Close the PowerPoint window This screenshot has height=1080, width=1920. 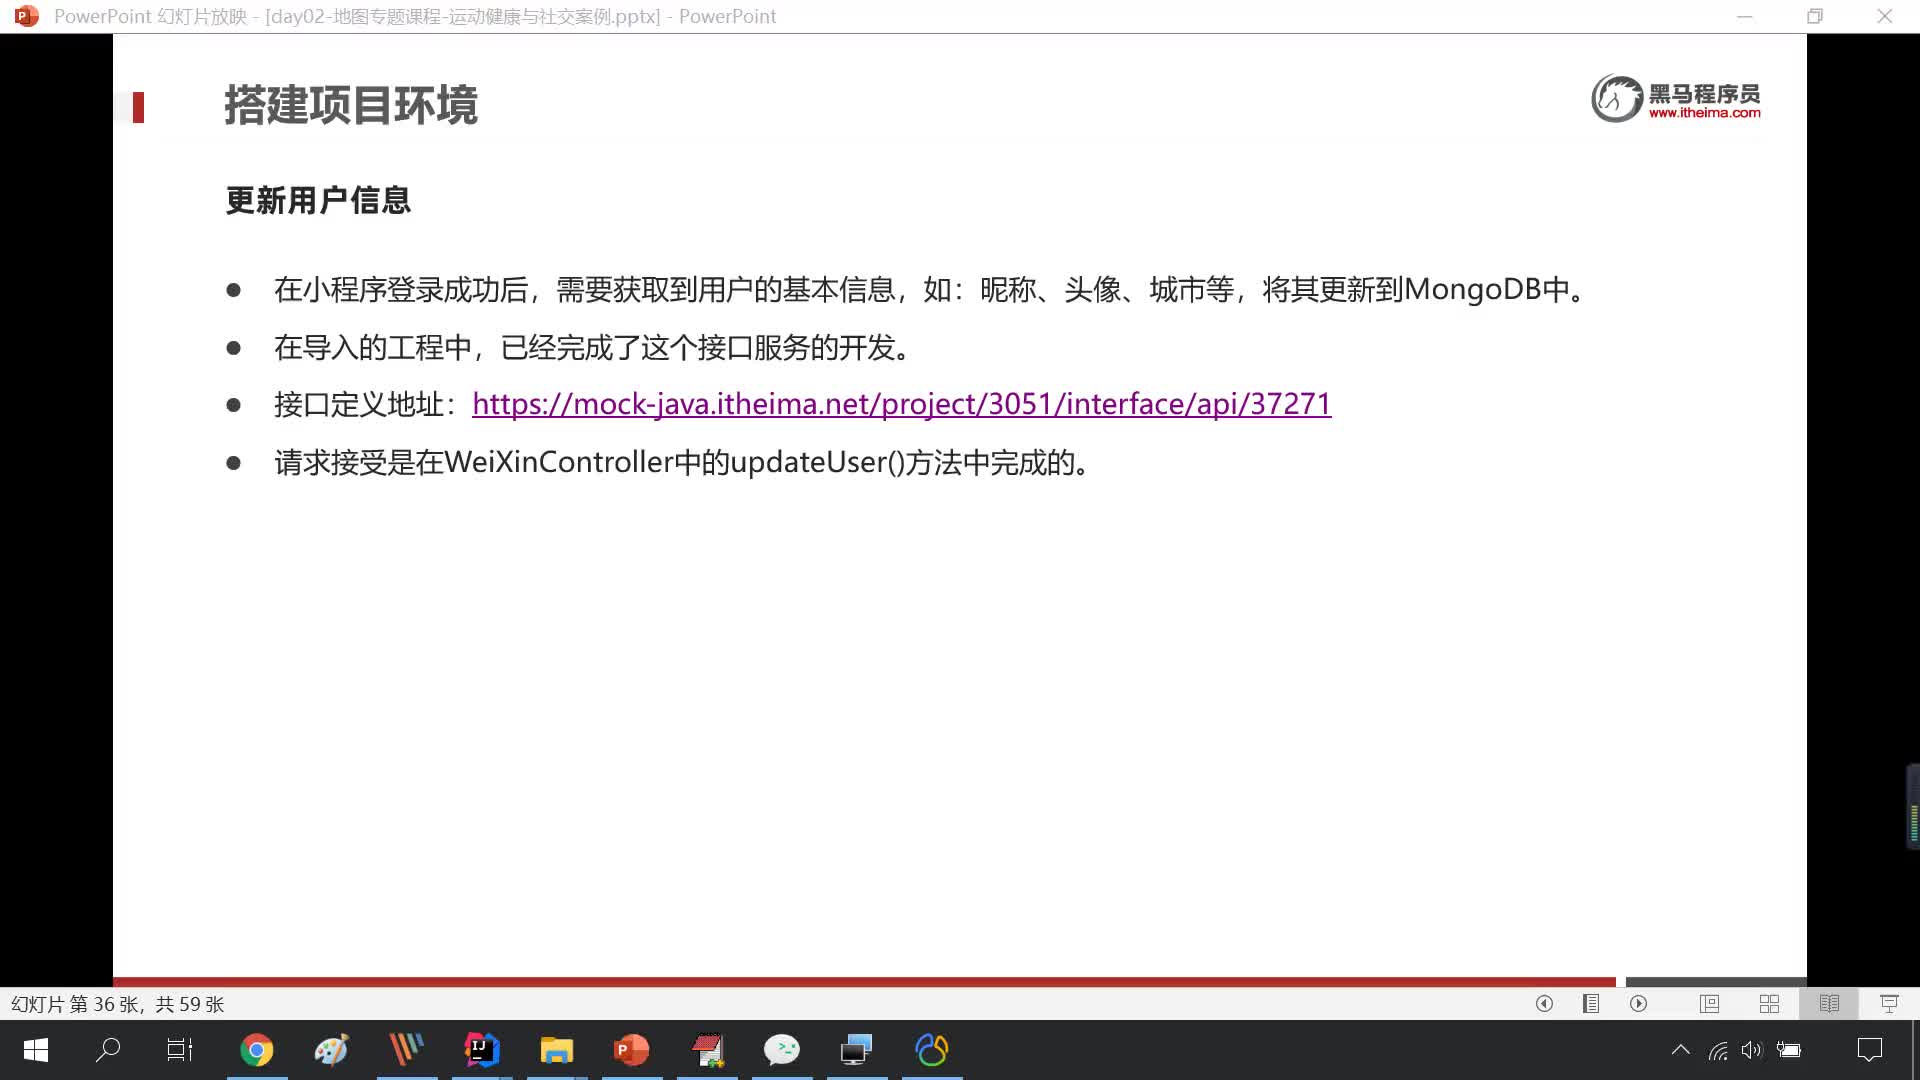pyautogui.click(x=1885, y=16)
